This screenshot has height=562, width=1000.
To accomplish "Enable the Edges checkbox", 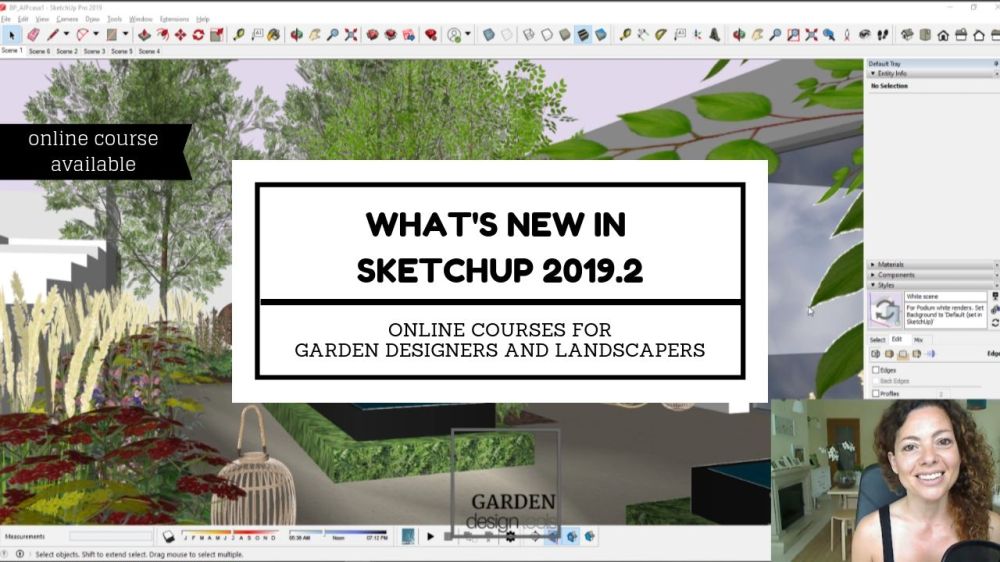I will point(877,370).
